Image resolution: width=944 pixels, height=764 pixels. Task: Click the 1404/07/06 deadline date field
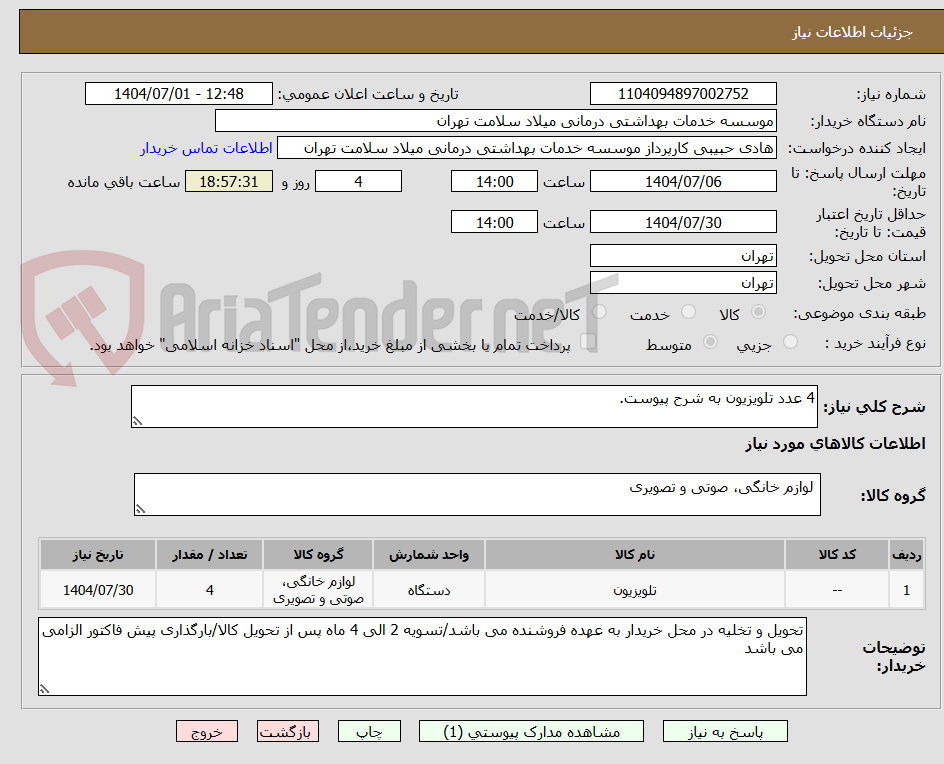coord(683,181)
